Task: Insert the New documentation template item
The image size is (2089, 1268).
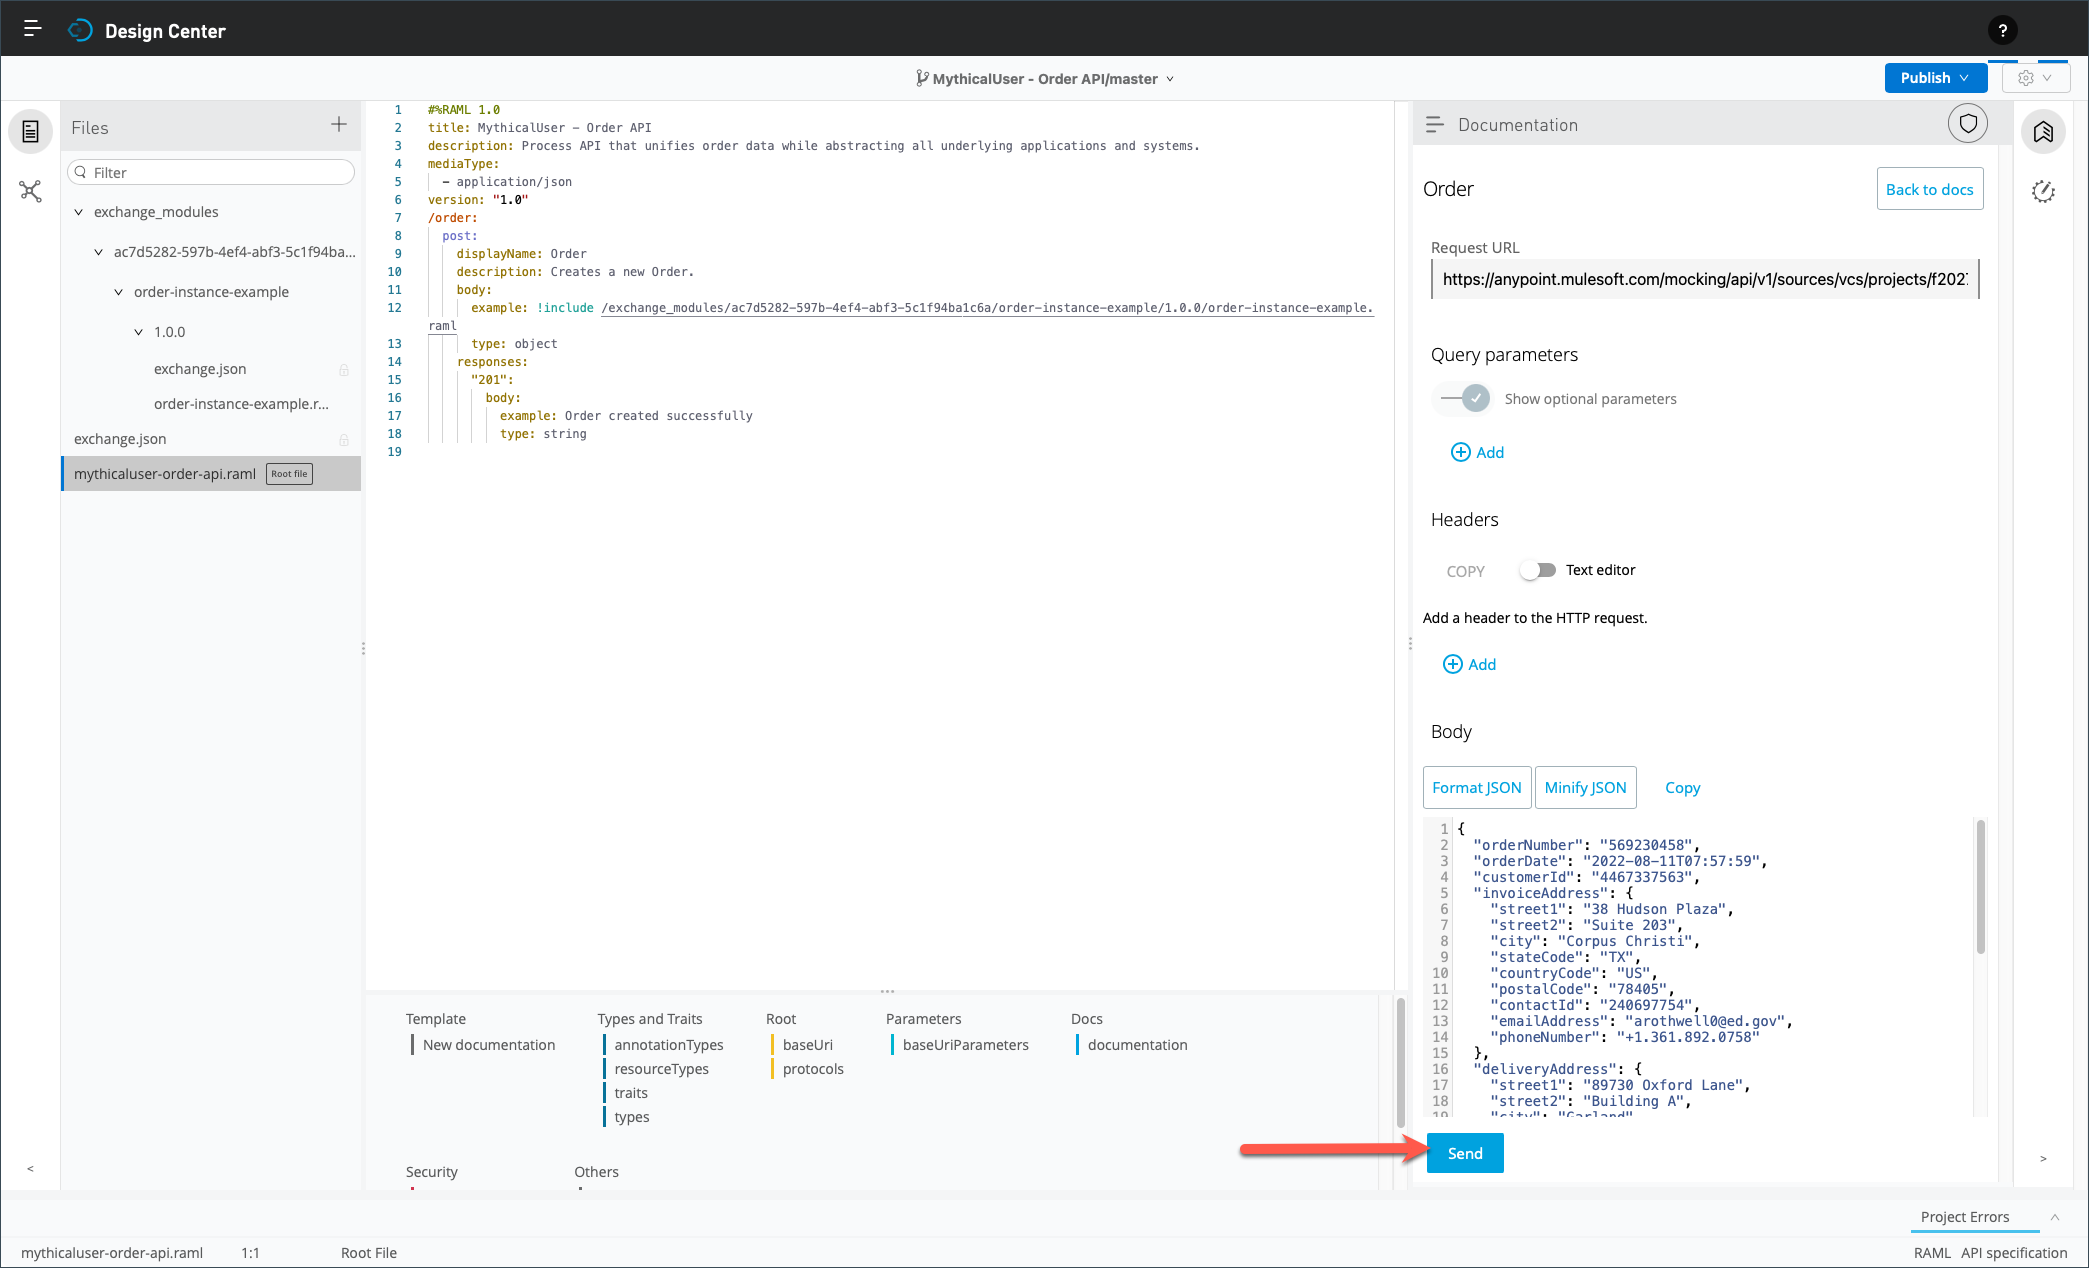Action: pyautogui.click(x=488, y=1044)
